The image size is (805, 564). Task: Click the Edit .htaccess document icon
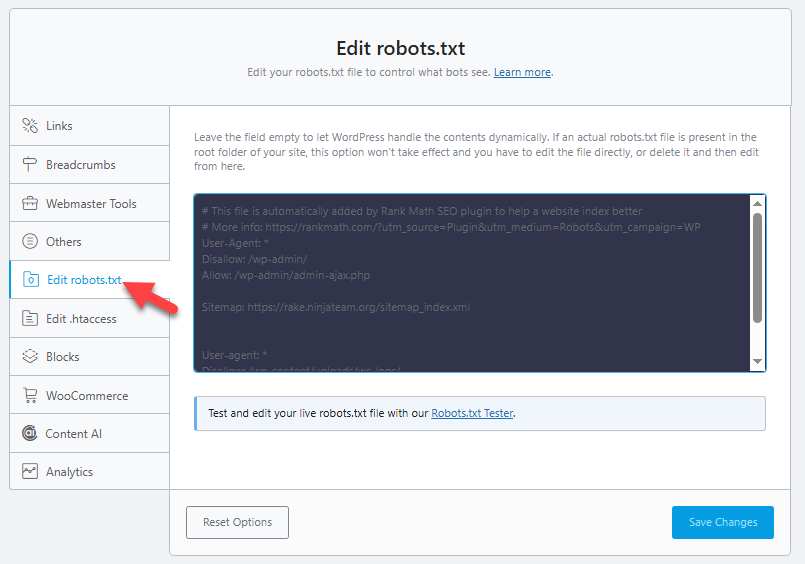pyautogui.click(x=29, y=319)
